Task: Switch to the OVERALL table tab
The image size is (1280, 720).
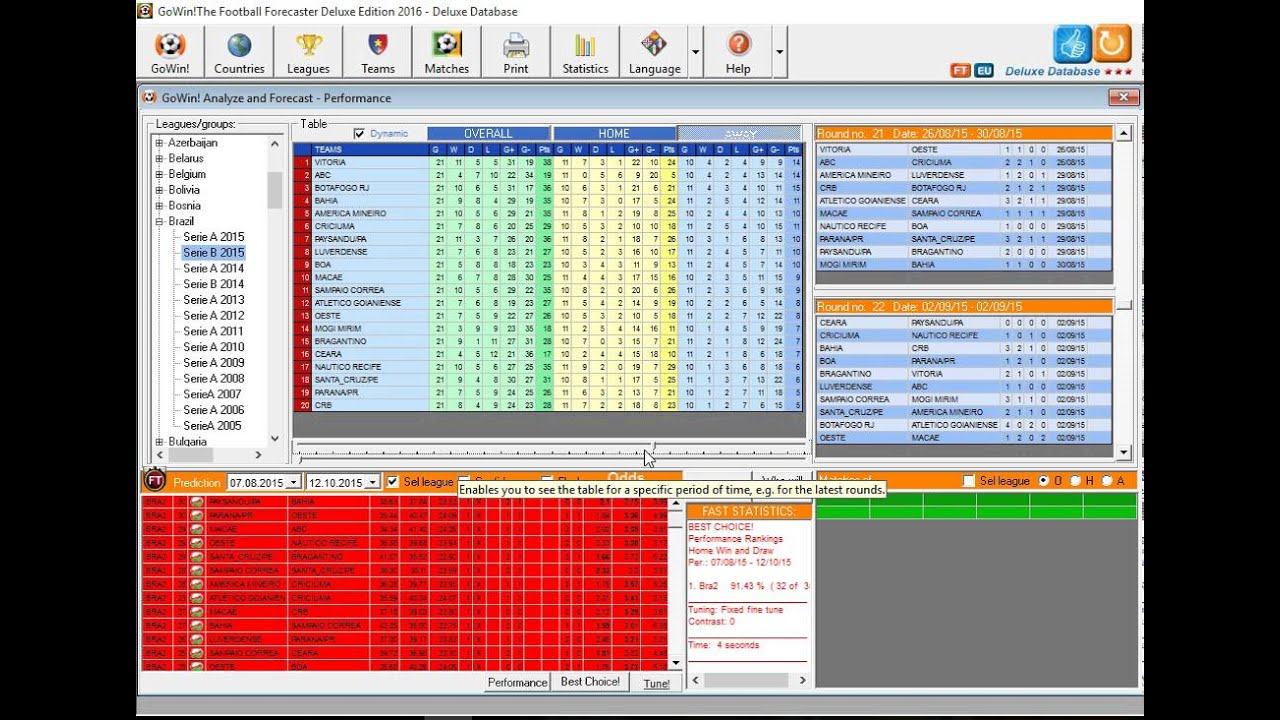Action: point(488,133)
